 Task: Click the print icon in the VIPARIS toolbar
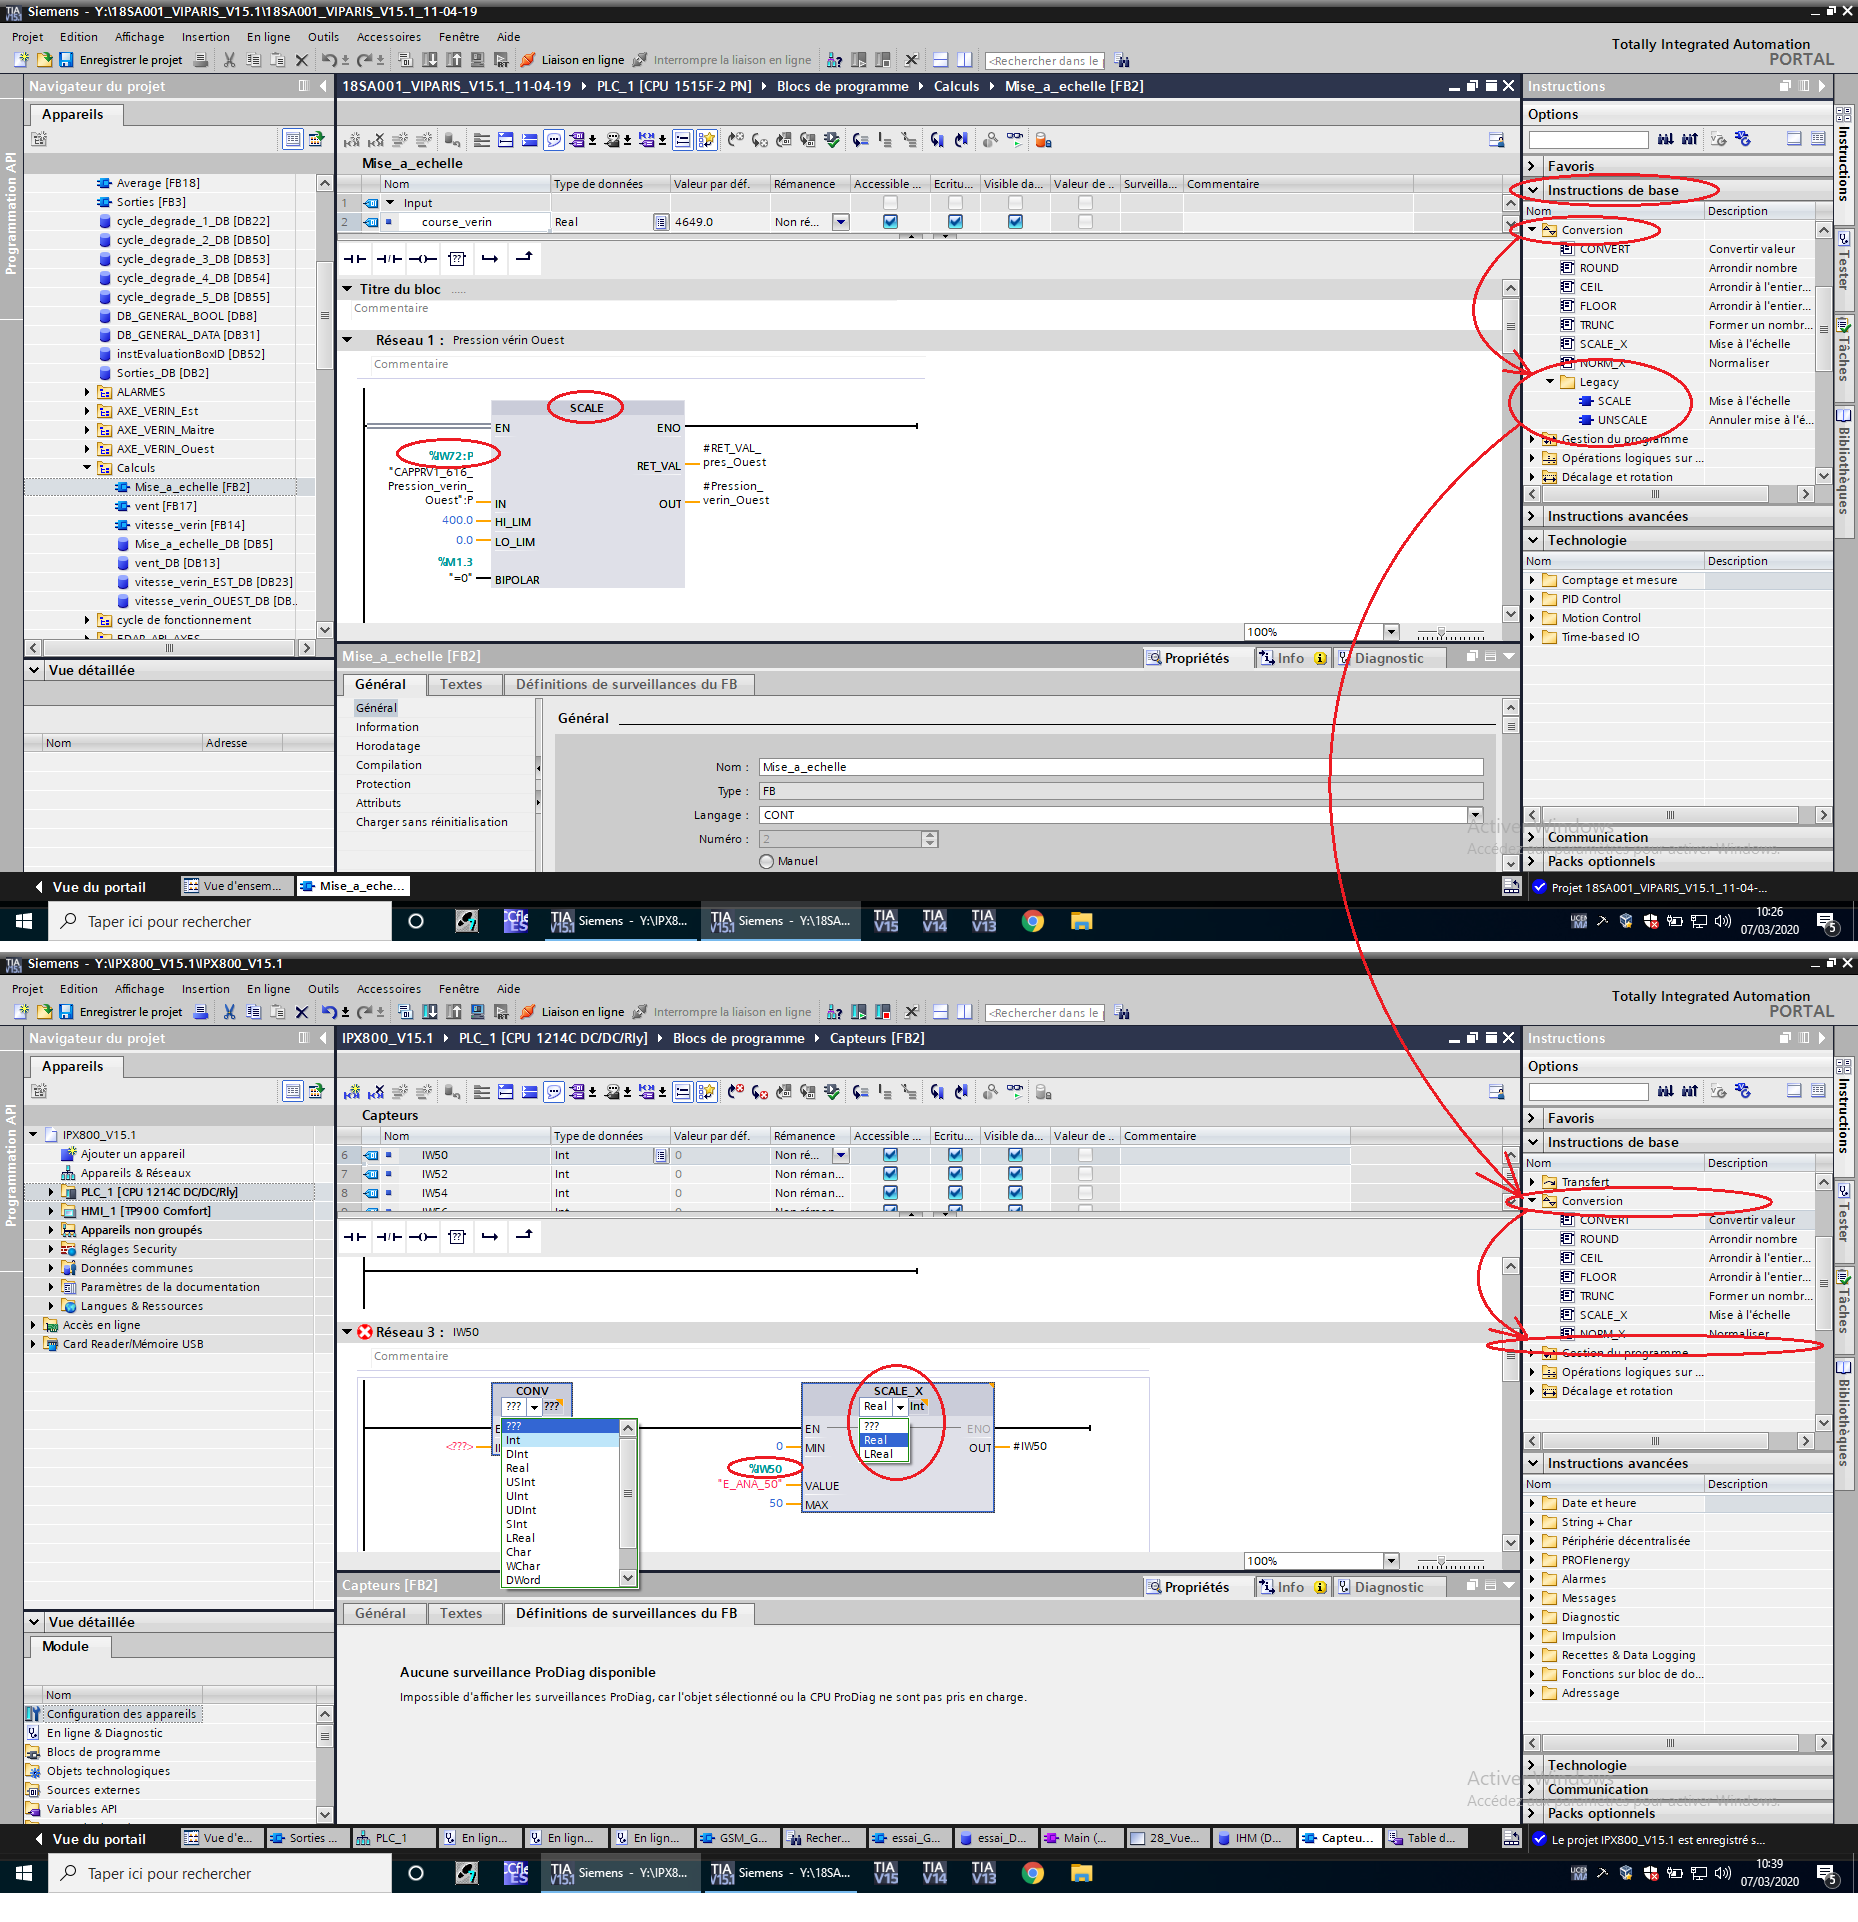pyautogui.click(x=201, y=60)
